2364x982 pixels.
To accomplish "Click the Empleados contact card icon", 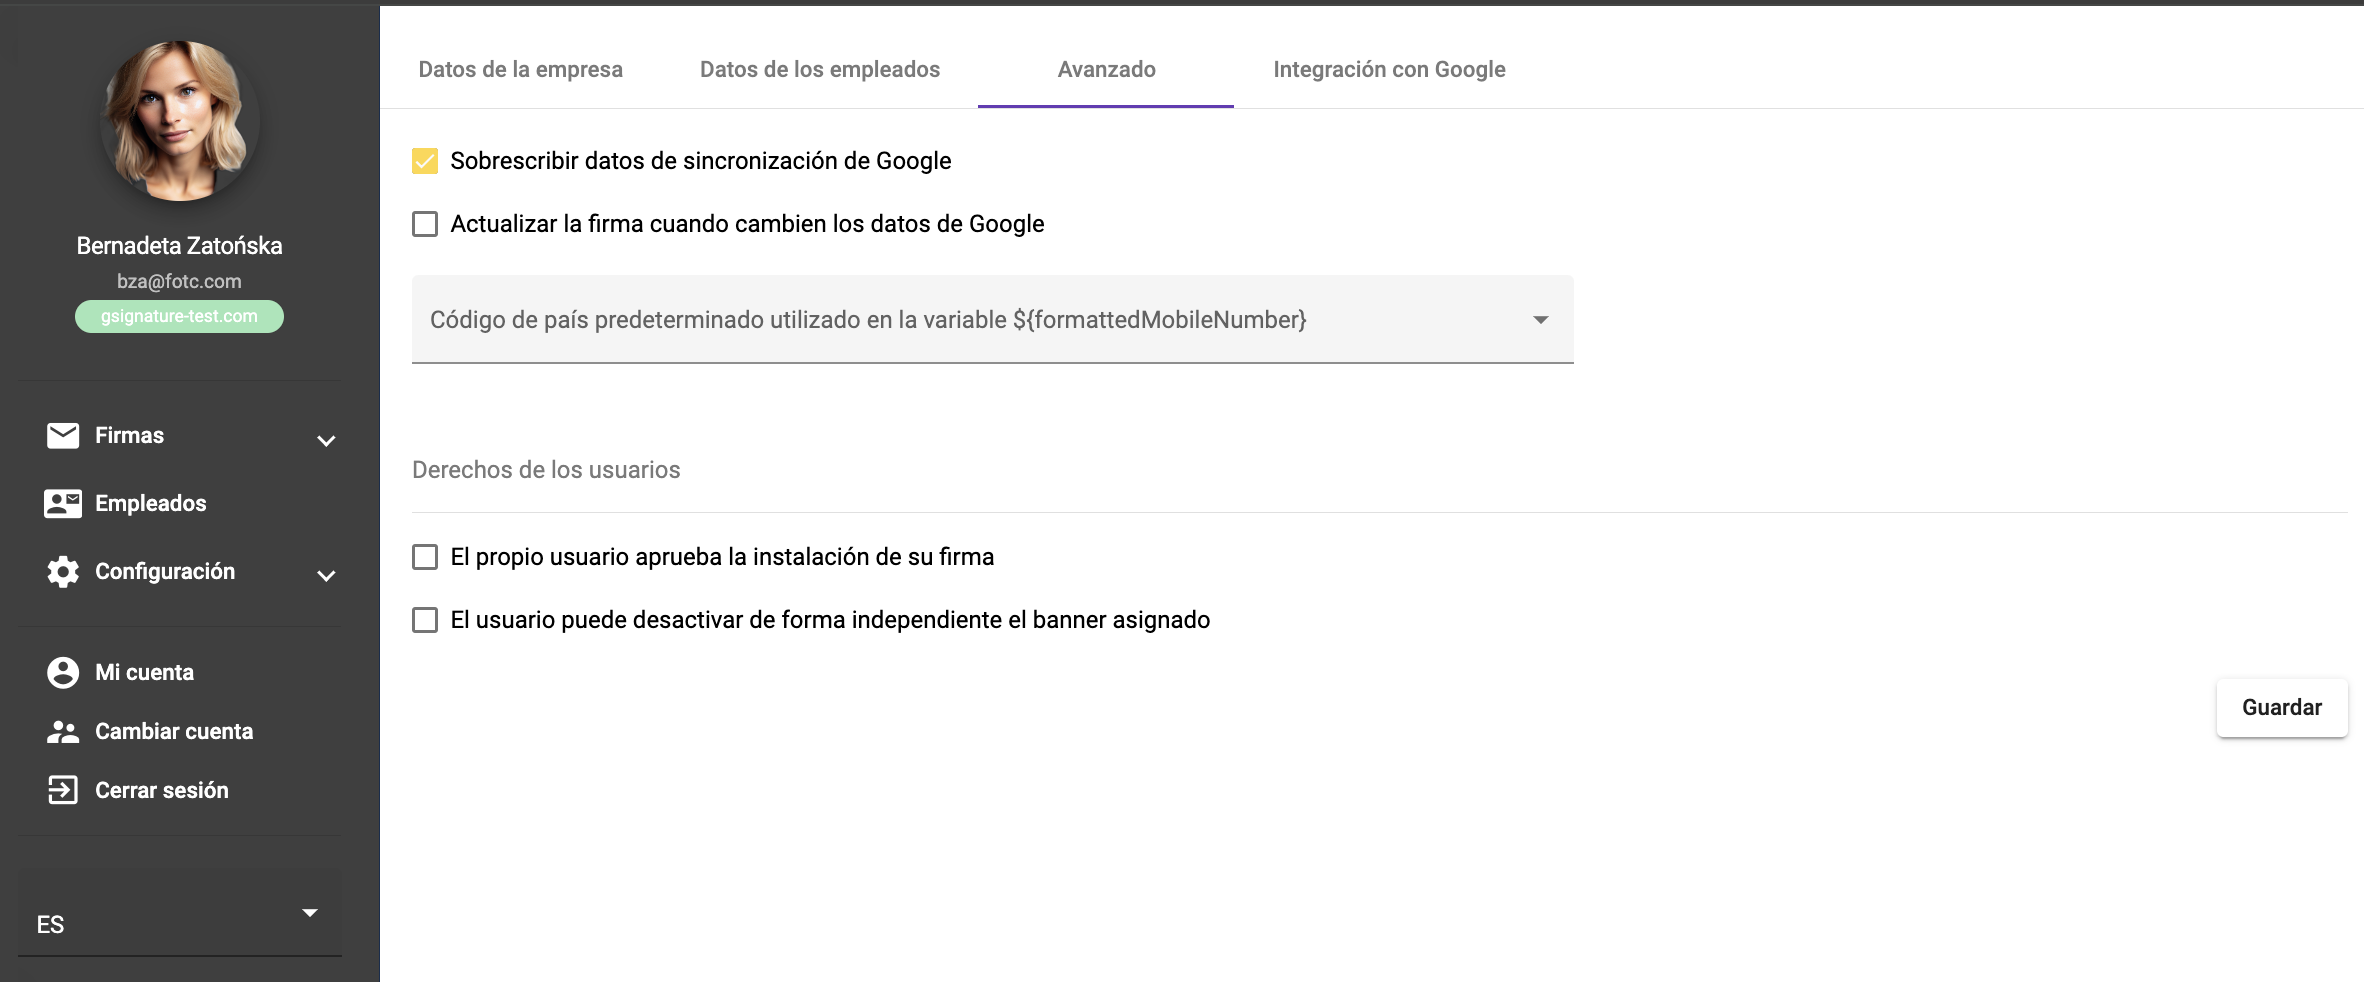I will point(63,503).
